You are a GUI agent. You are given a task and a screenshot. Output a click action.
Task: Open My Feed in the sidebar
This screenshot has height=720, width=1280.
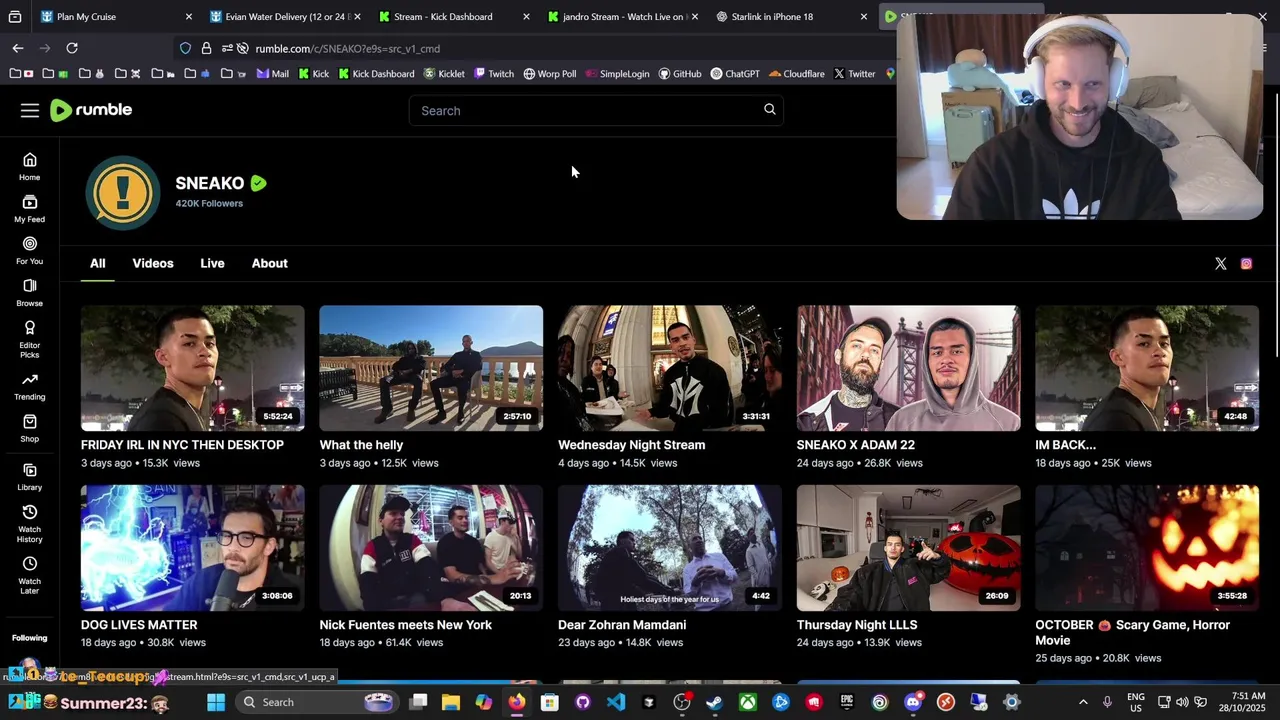[30, 209]
